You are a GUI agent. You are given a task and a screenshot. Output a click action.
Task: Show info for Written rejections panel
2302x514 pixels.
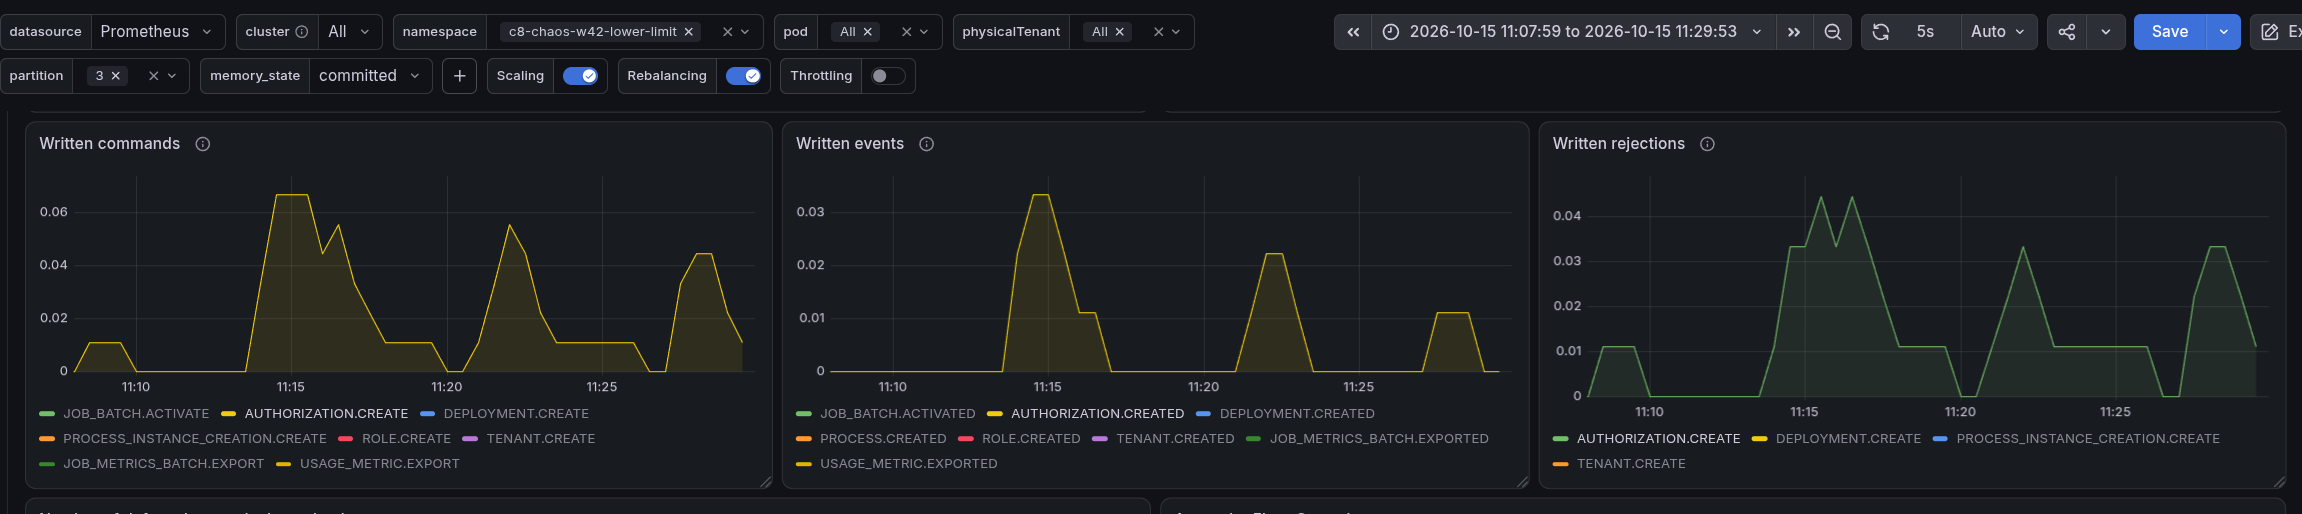tap(1708, 144)
